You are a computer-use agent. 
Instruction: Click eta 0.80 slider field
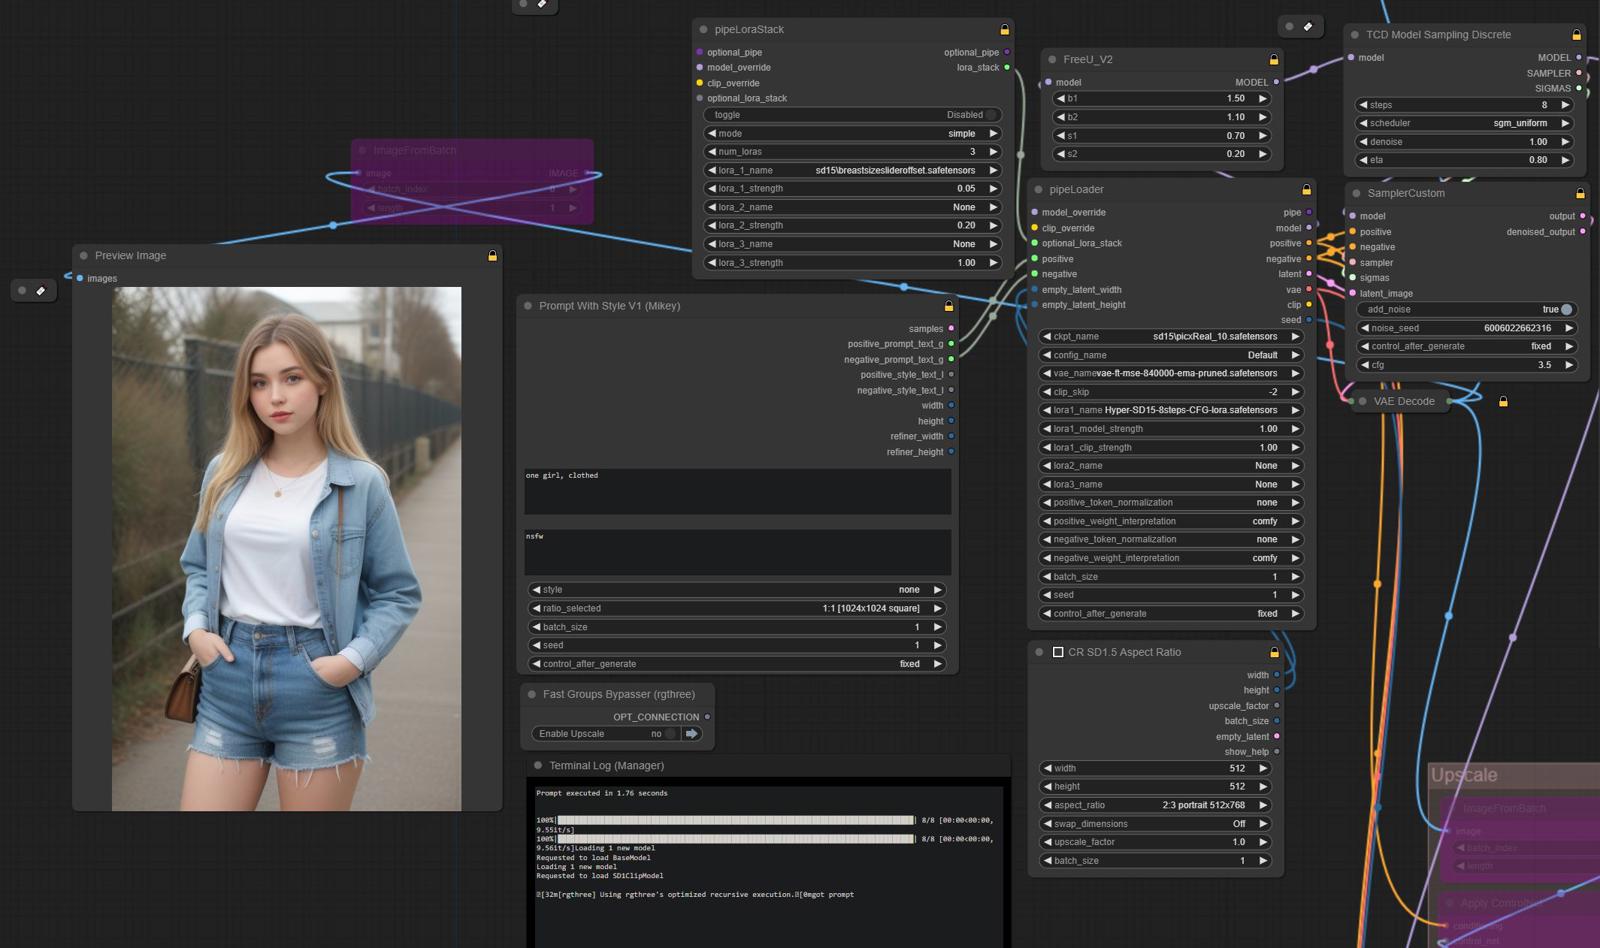[1464, 160]
